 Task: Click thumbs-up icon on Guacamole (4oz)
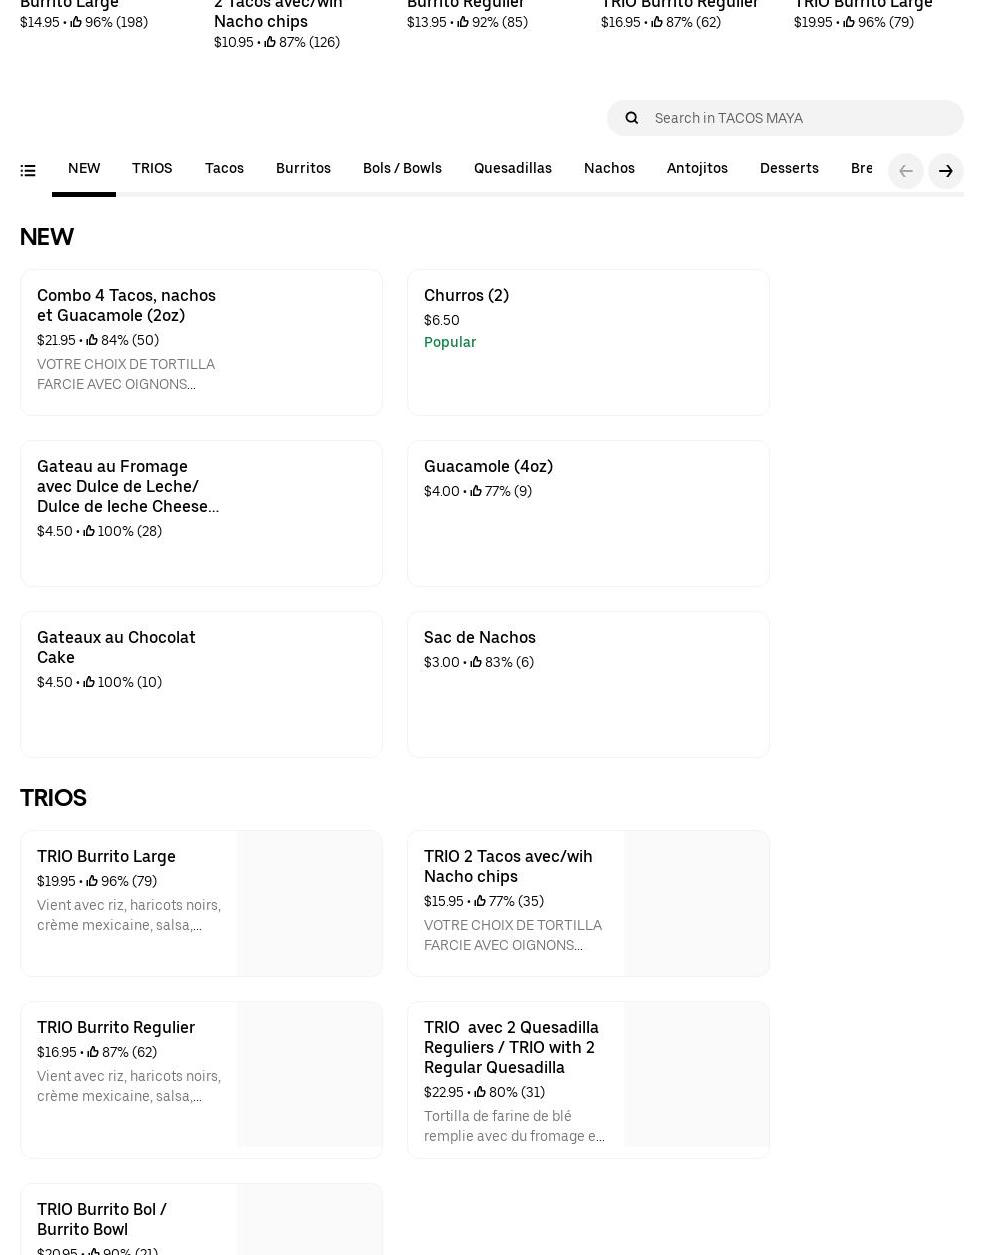pyautogui.click(x=476, y=492)
